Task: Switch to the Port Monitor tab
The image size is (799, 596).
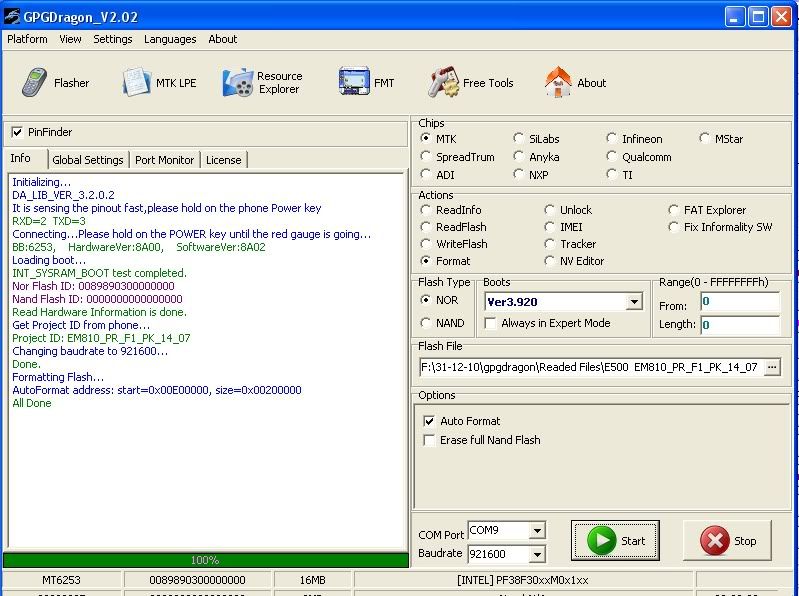Action: point(165,160)
